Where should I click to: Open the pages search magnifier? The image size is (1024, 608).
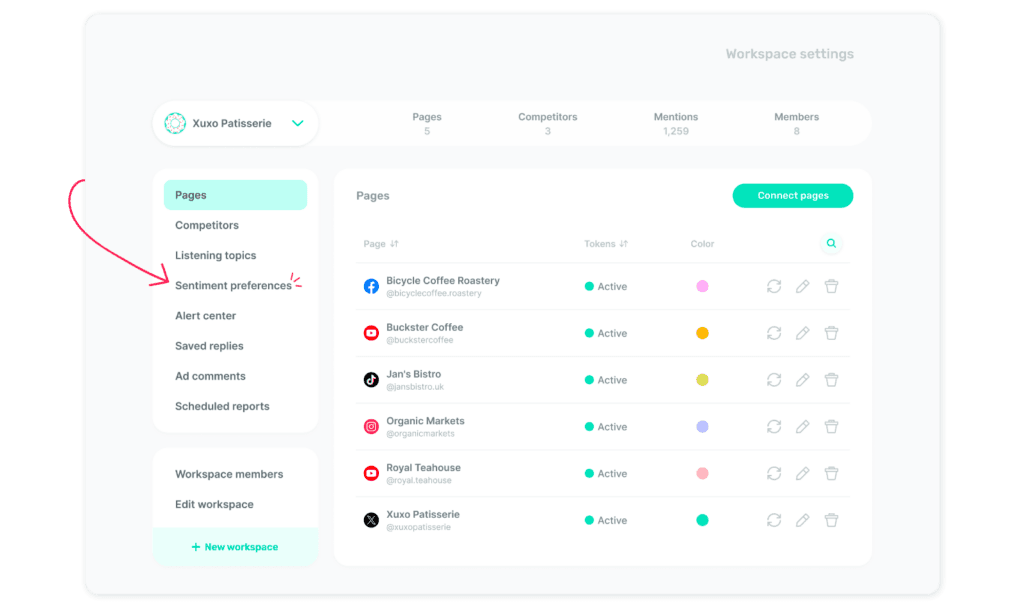coord(831,244)
